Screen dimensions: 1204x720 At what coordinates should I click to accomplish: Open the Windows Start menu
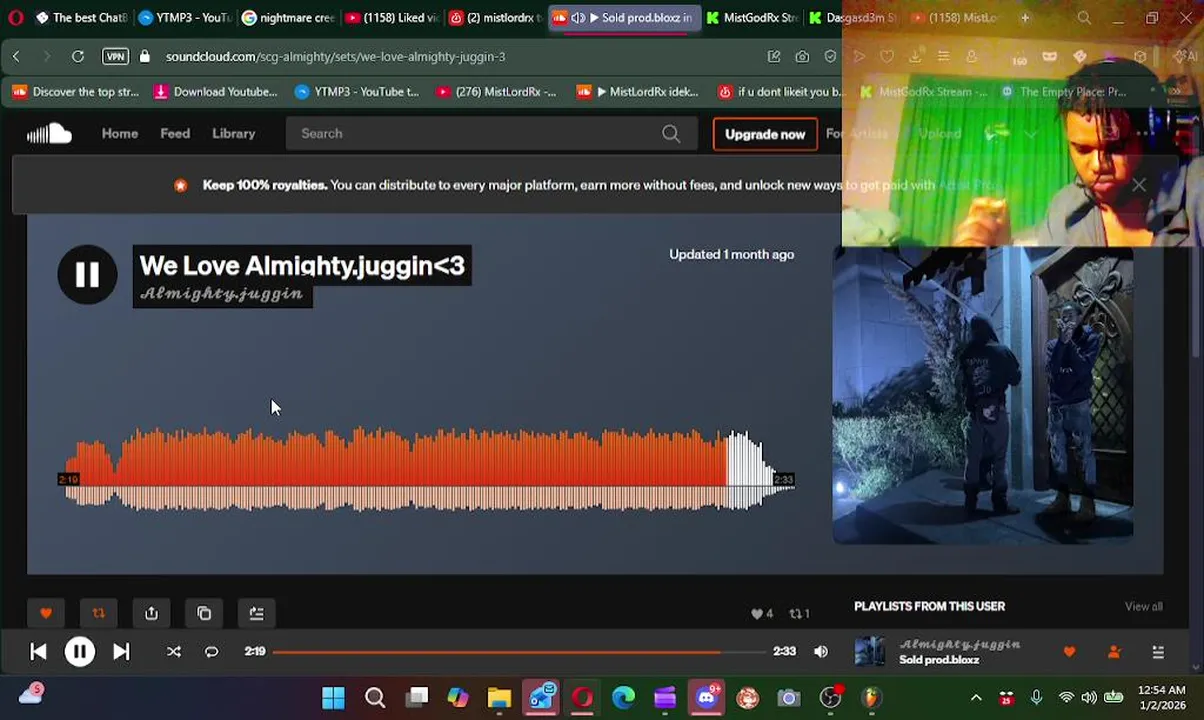coord(333,697)
